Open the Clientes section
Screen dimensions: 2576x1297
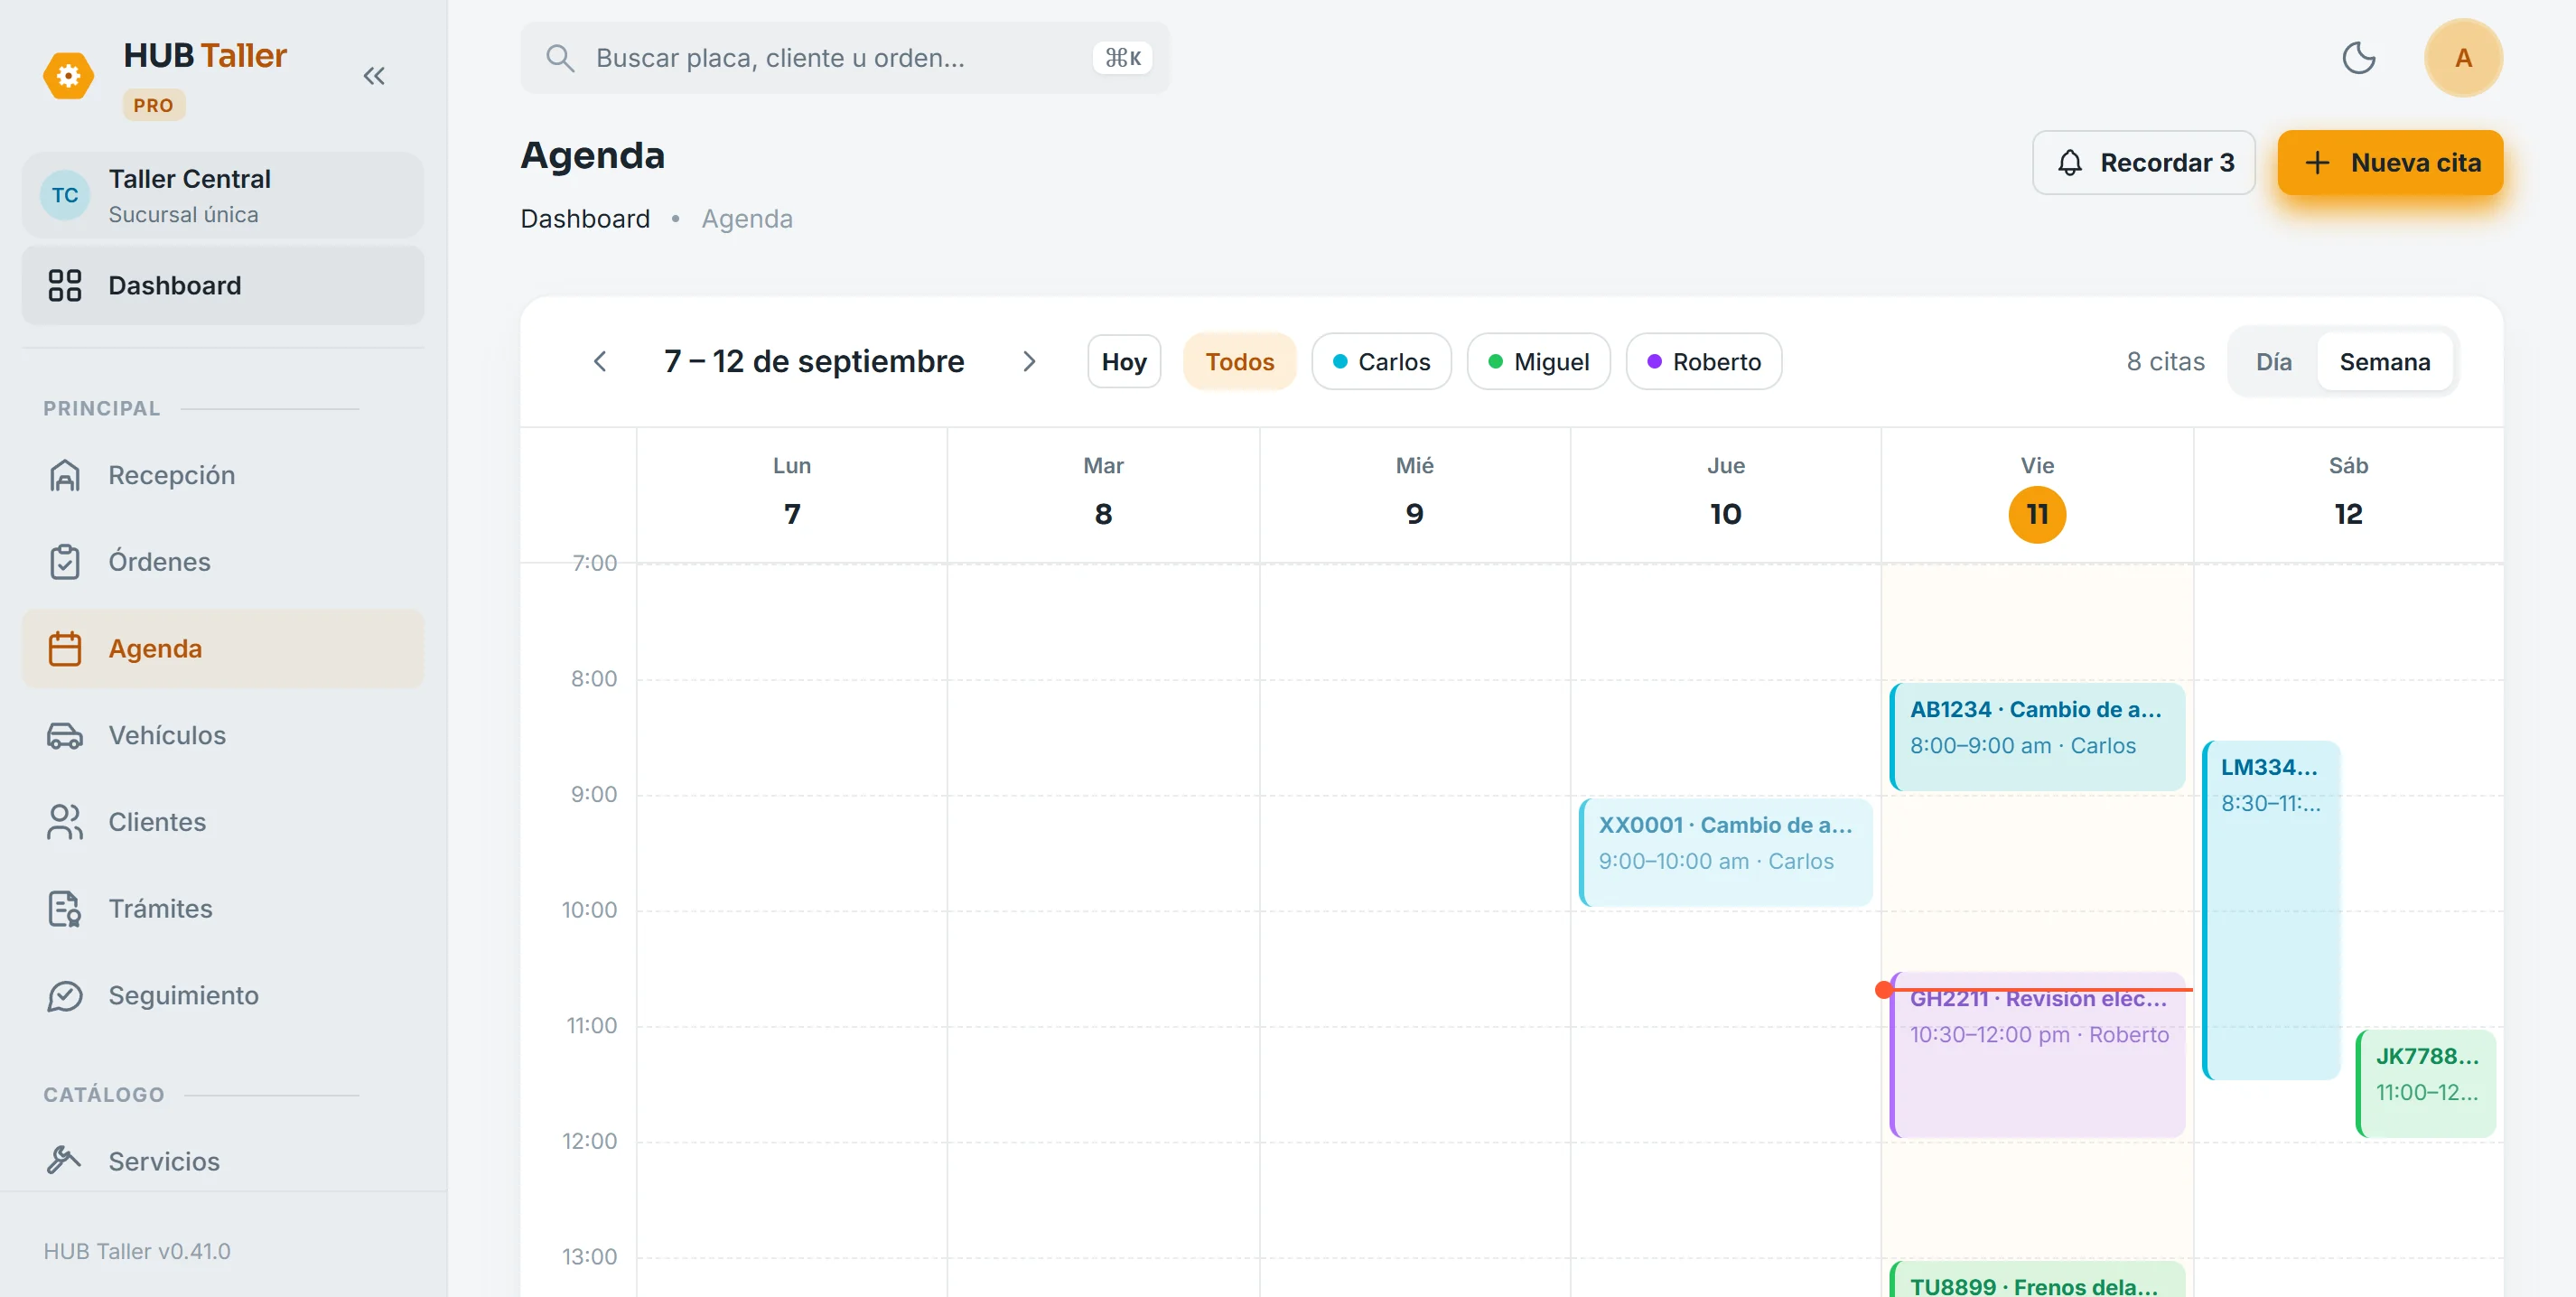point(223,822)
